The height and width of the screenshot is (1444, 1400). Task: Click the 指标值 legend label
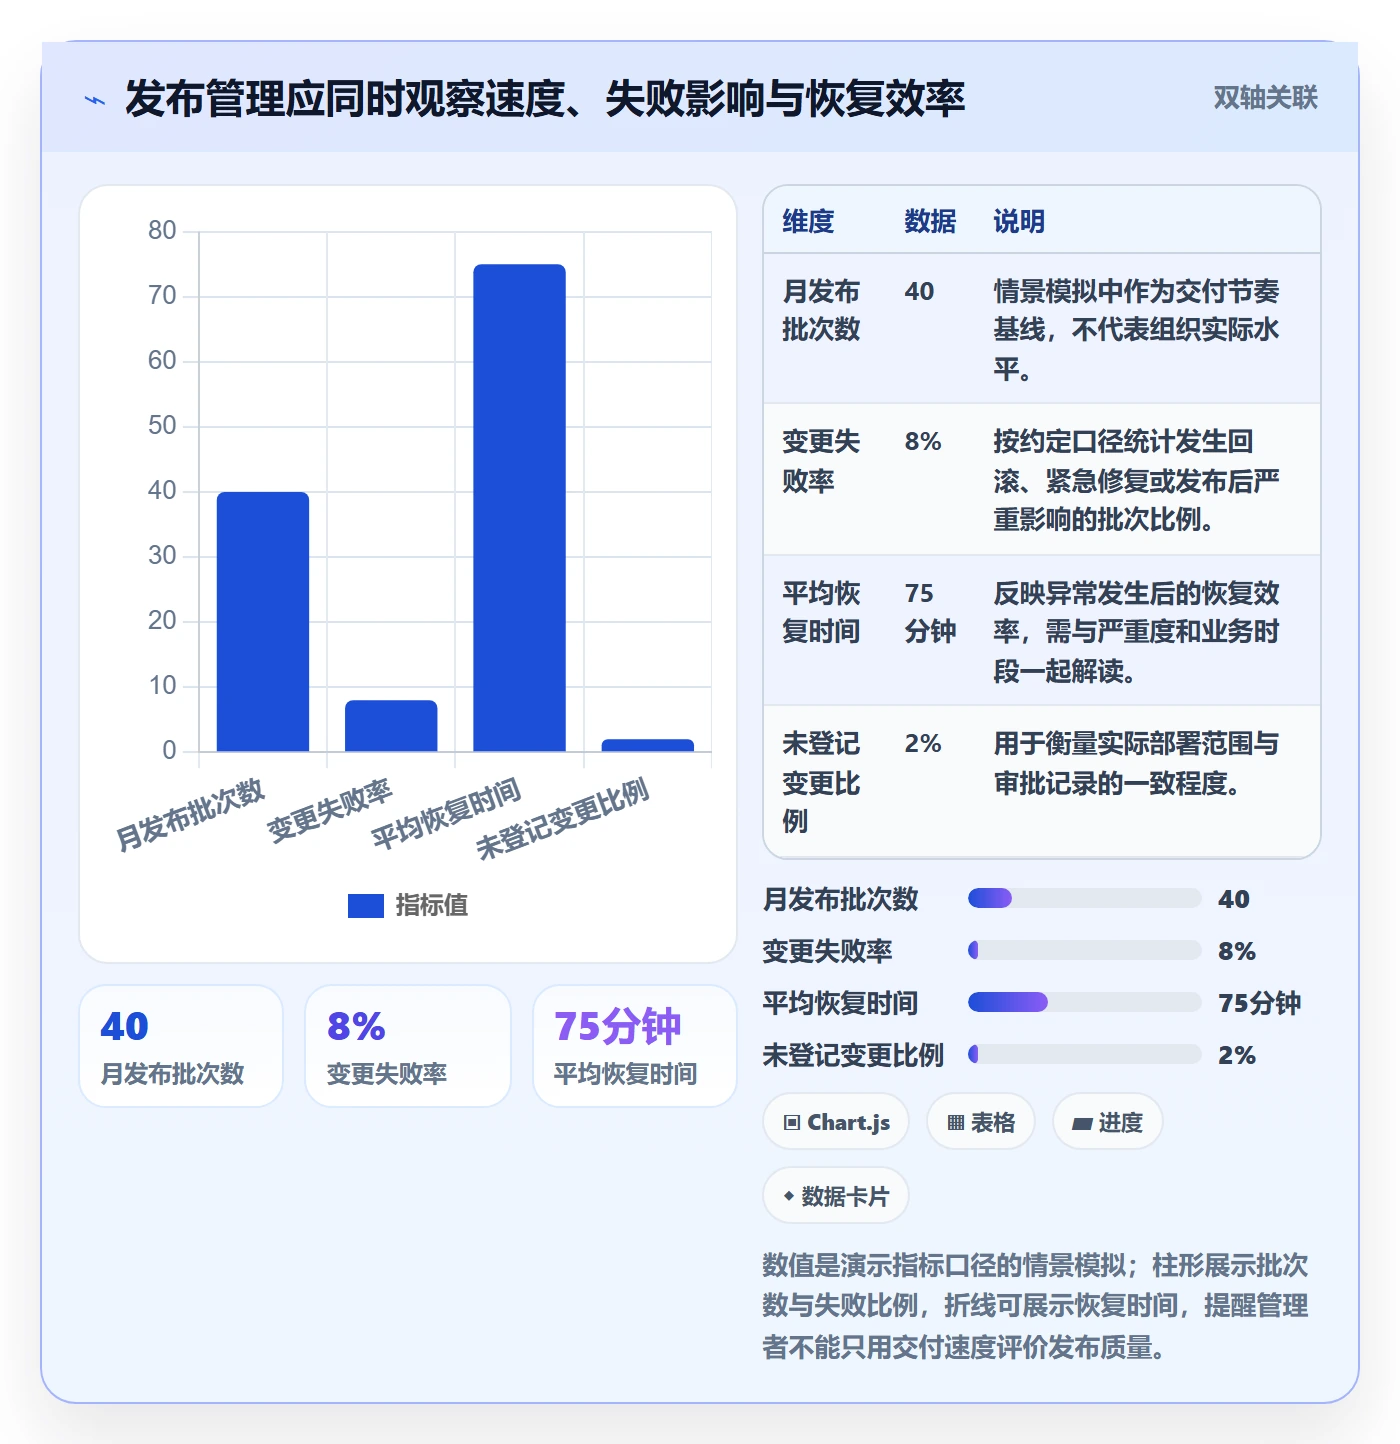click(432, 905)
